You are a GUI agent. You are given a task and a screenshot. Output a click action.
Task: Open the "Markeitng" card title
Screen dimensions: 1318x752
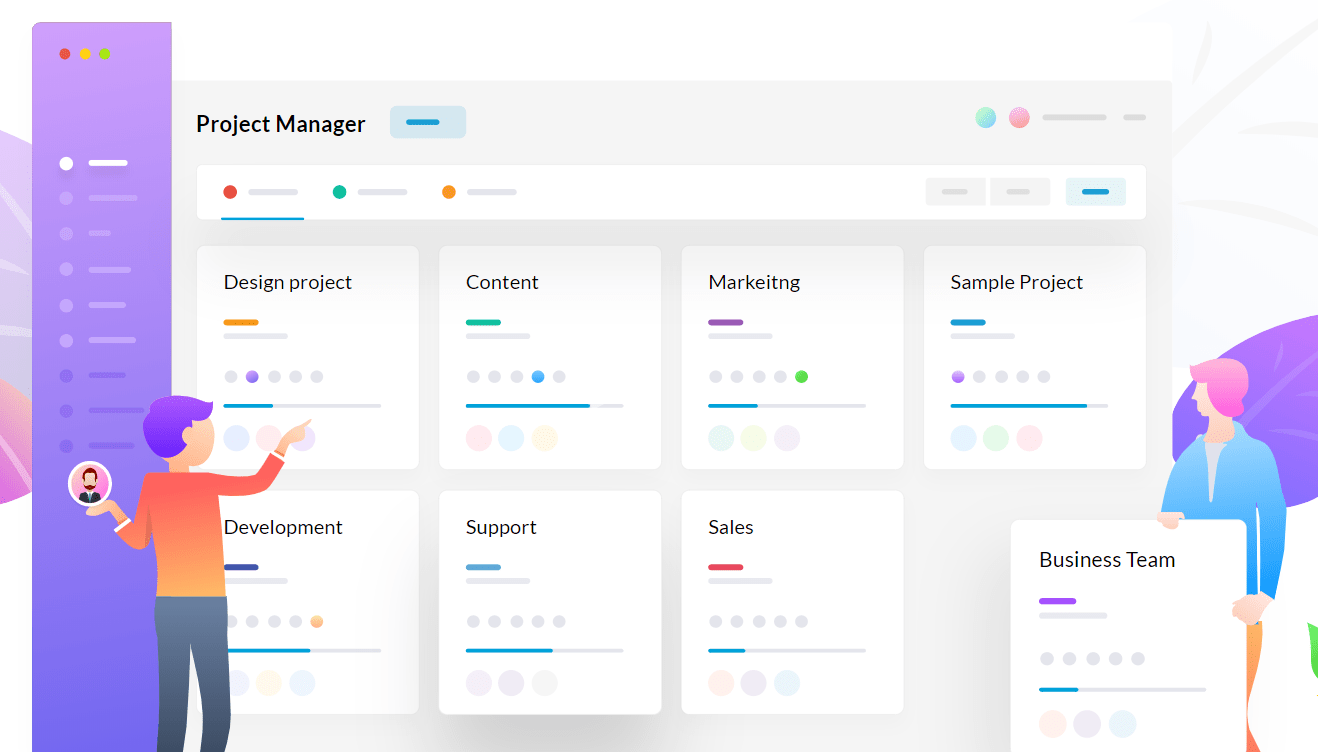coord(754,283)
